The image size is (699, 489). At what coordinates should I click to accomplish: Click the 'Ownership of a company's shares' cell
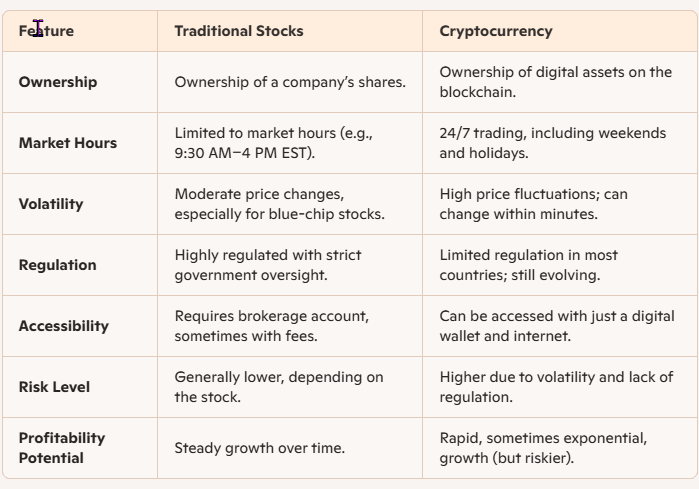click(290, 82)
